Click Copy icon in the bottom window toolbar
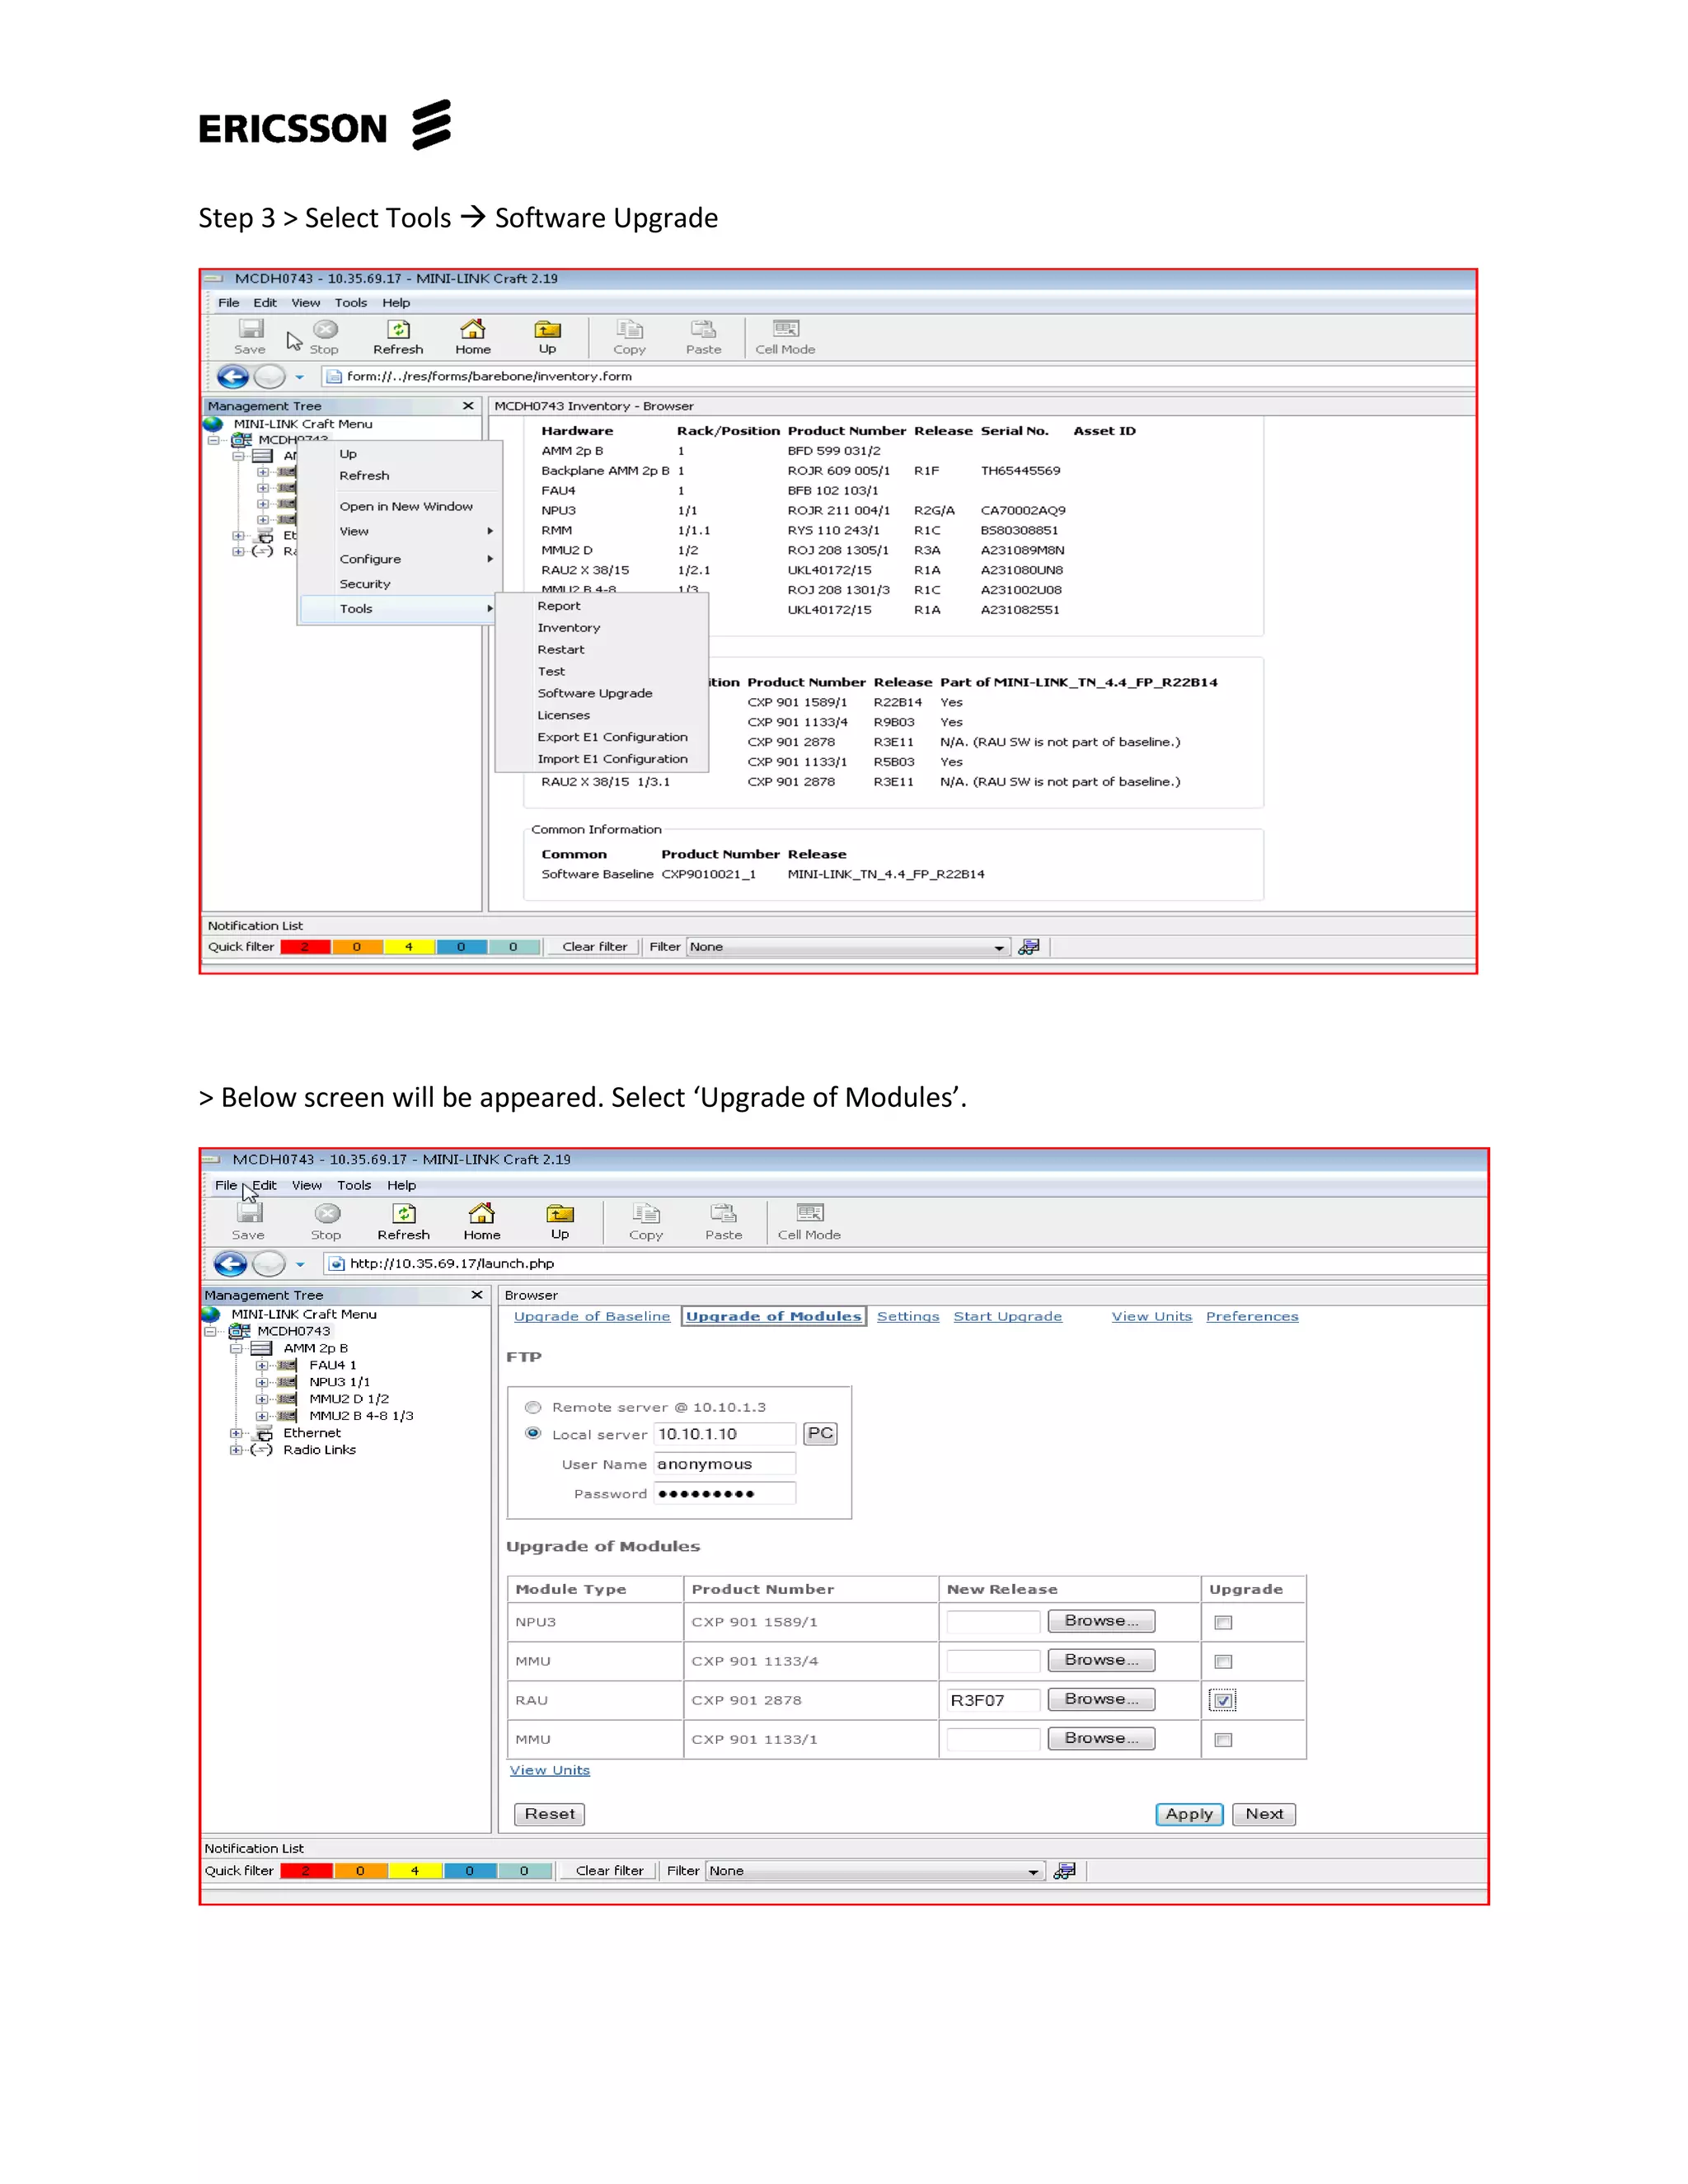This screenshot has height=2184, width=1688. (x=646, y=1213)
